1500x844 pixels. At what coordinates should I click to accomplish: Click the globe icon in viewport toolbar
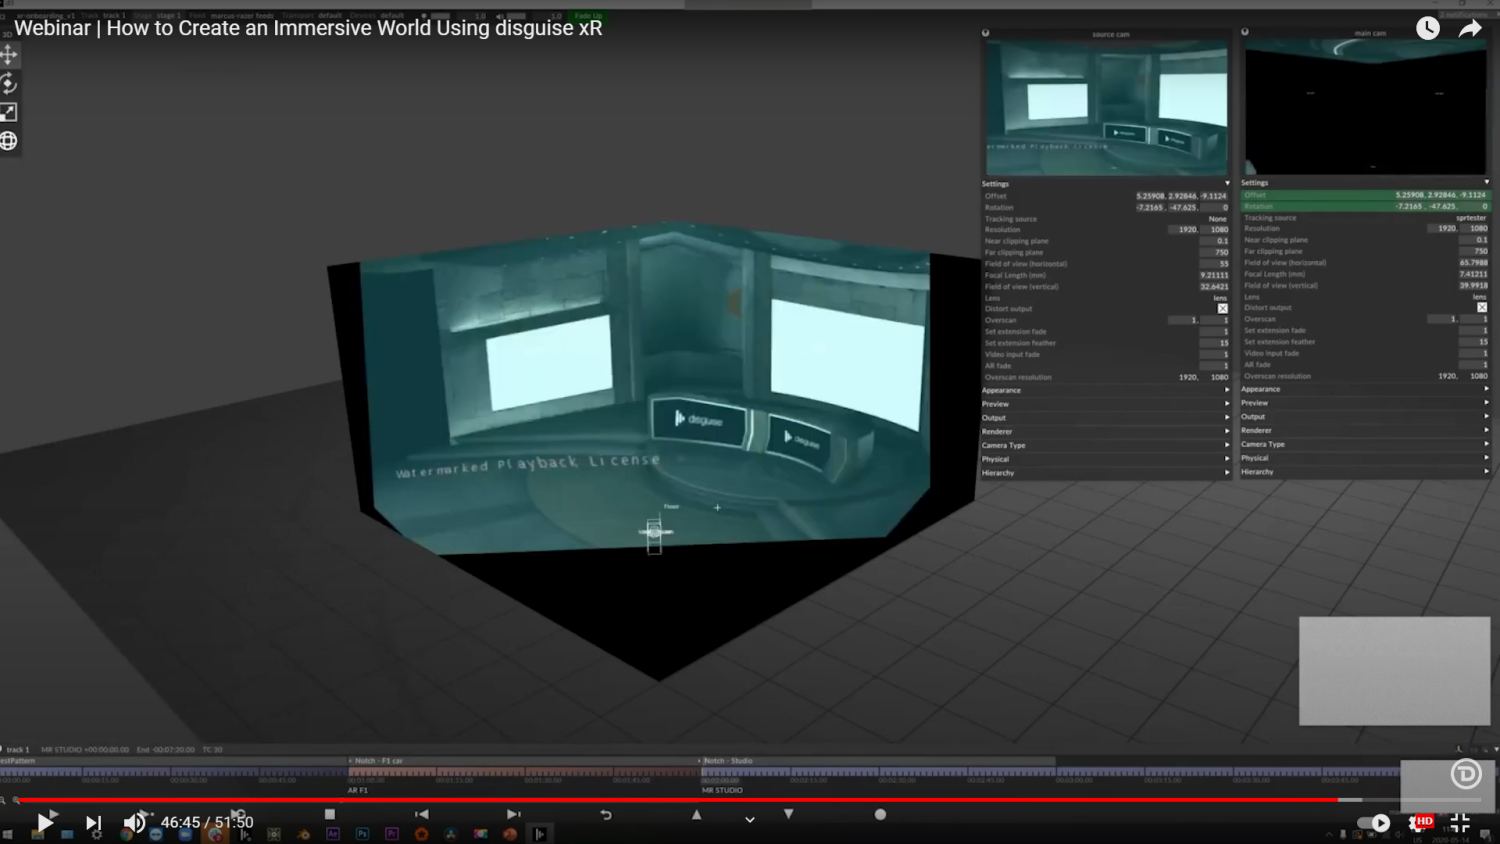[x=9, y=141]
